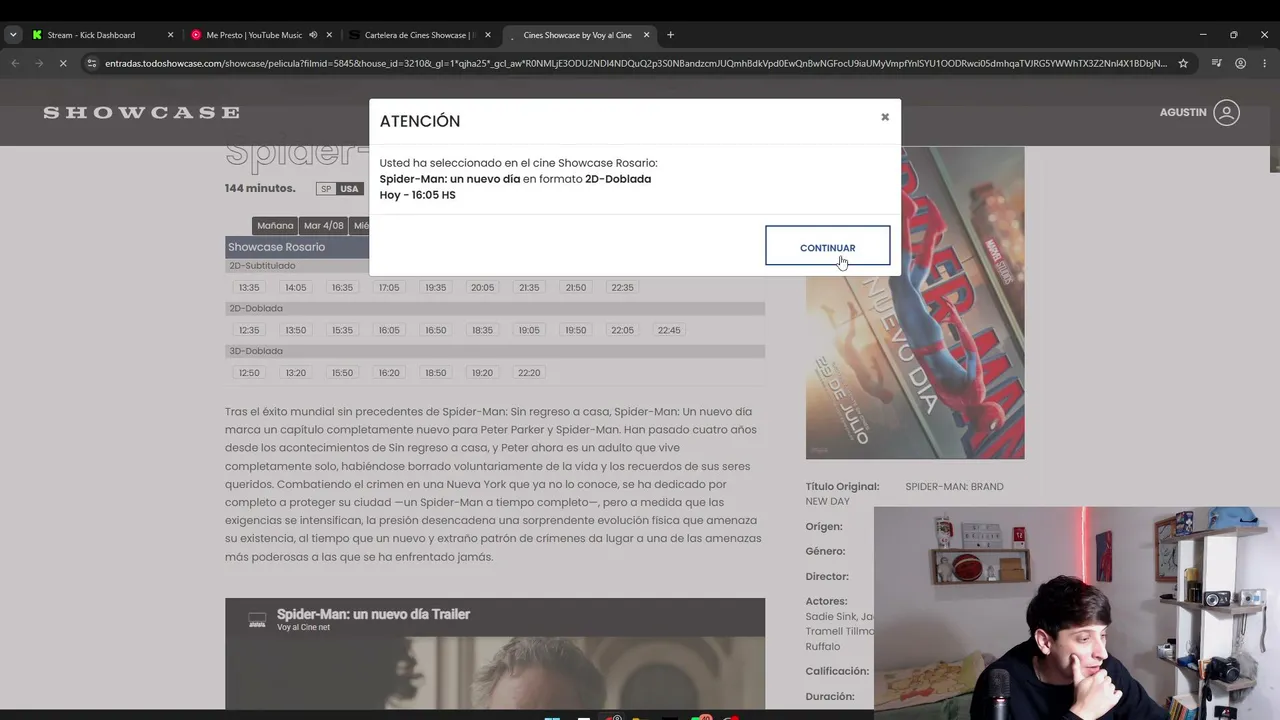Image resolution: width=1280 pixels, height=720 pixels.
Task: Choose the 22:05 2D-Doblada showtime
Action: (623, 330)
